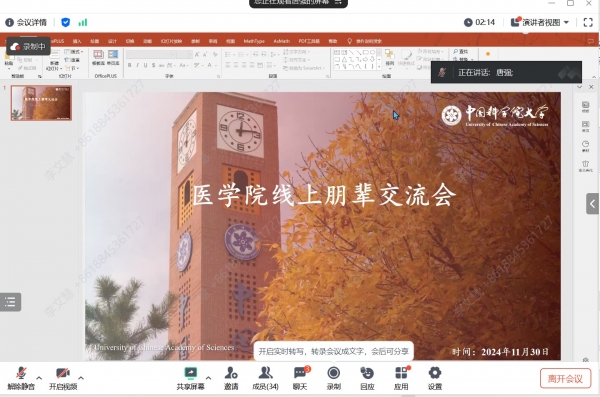This screenshot has height=397, width=600.
Task: Click the network signal strength icon
Action: pos(83,23)
